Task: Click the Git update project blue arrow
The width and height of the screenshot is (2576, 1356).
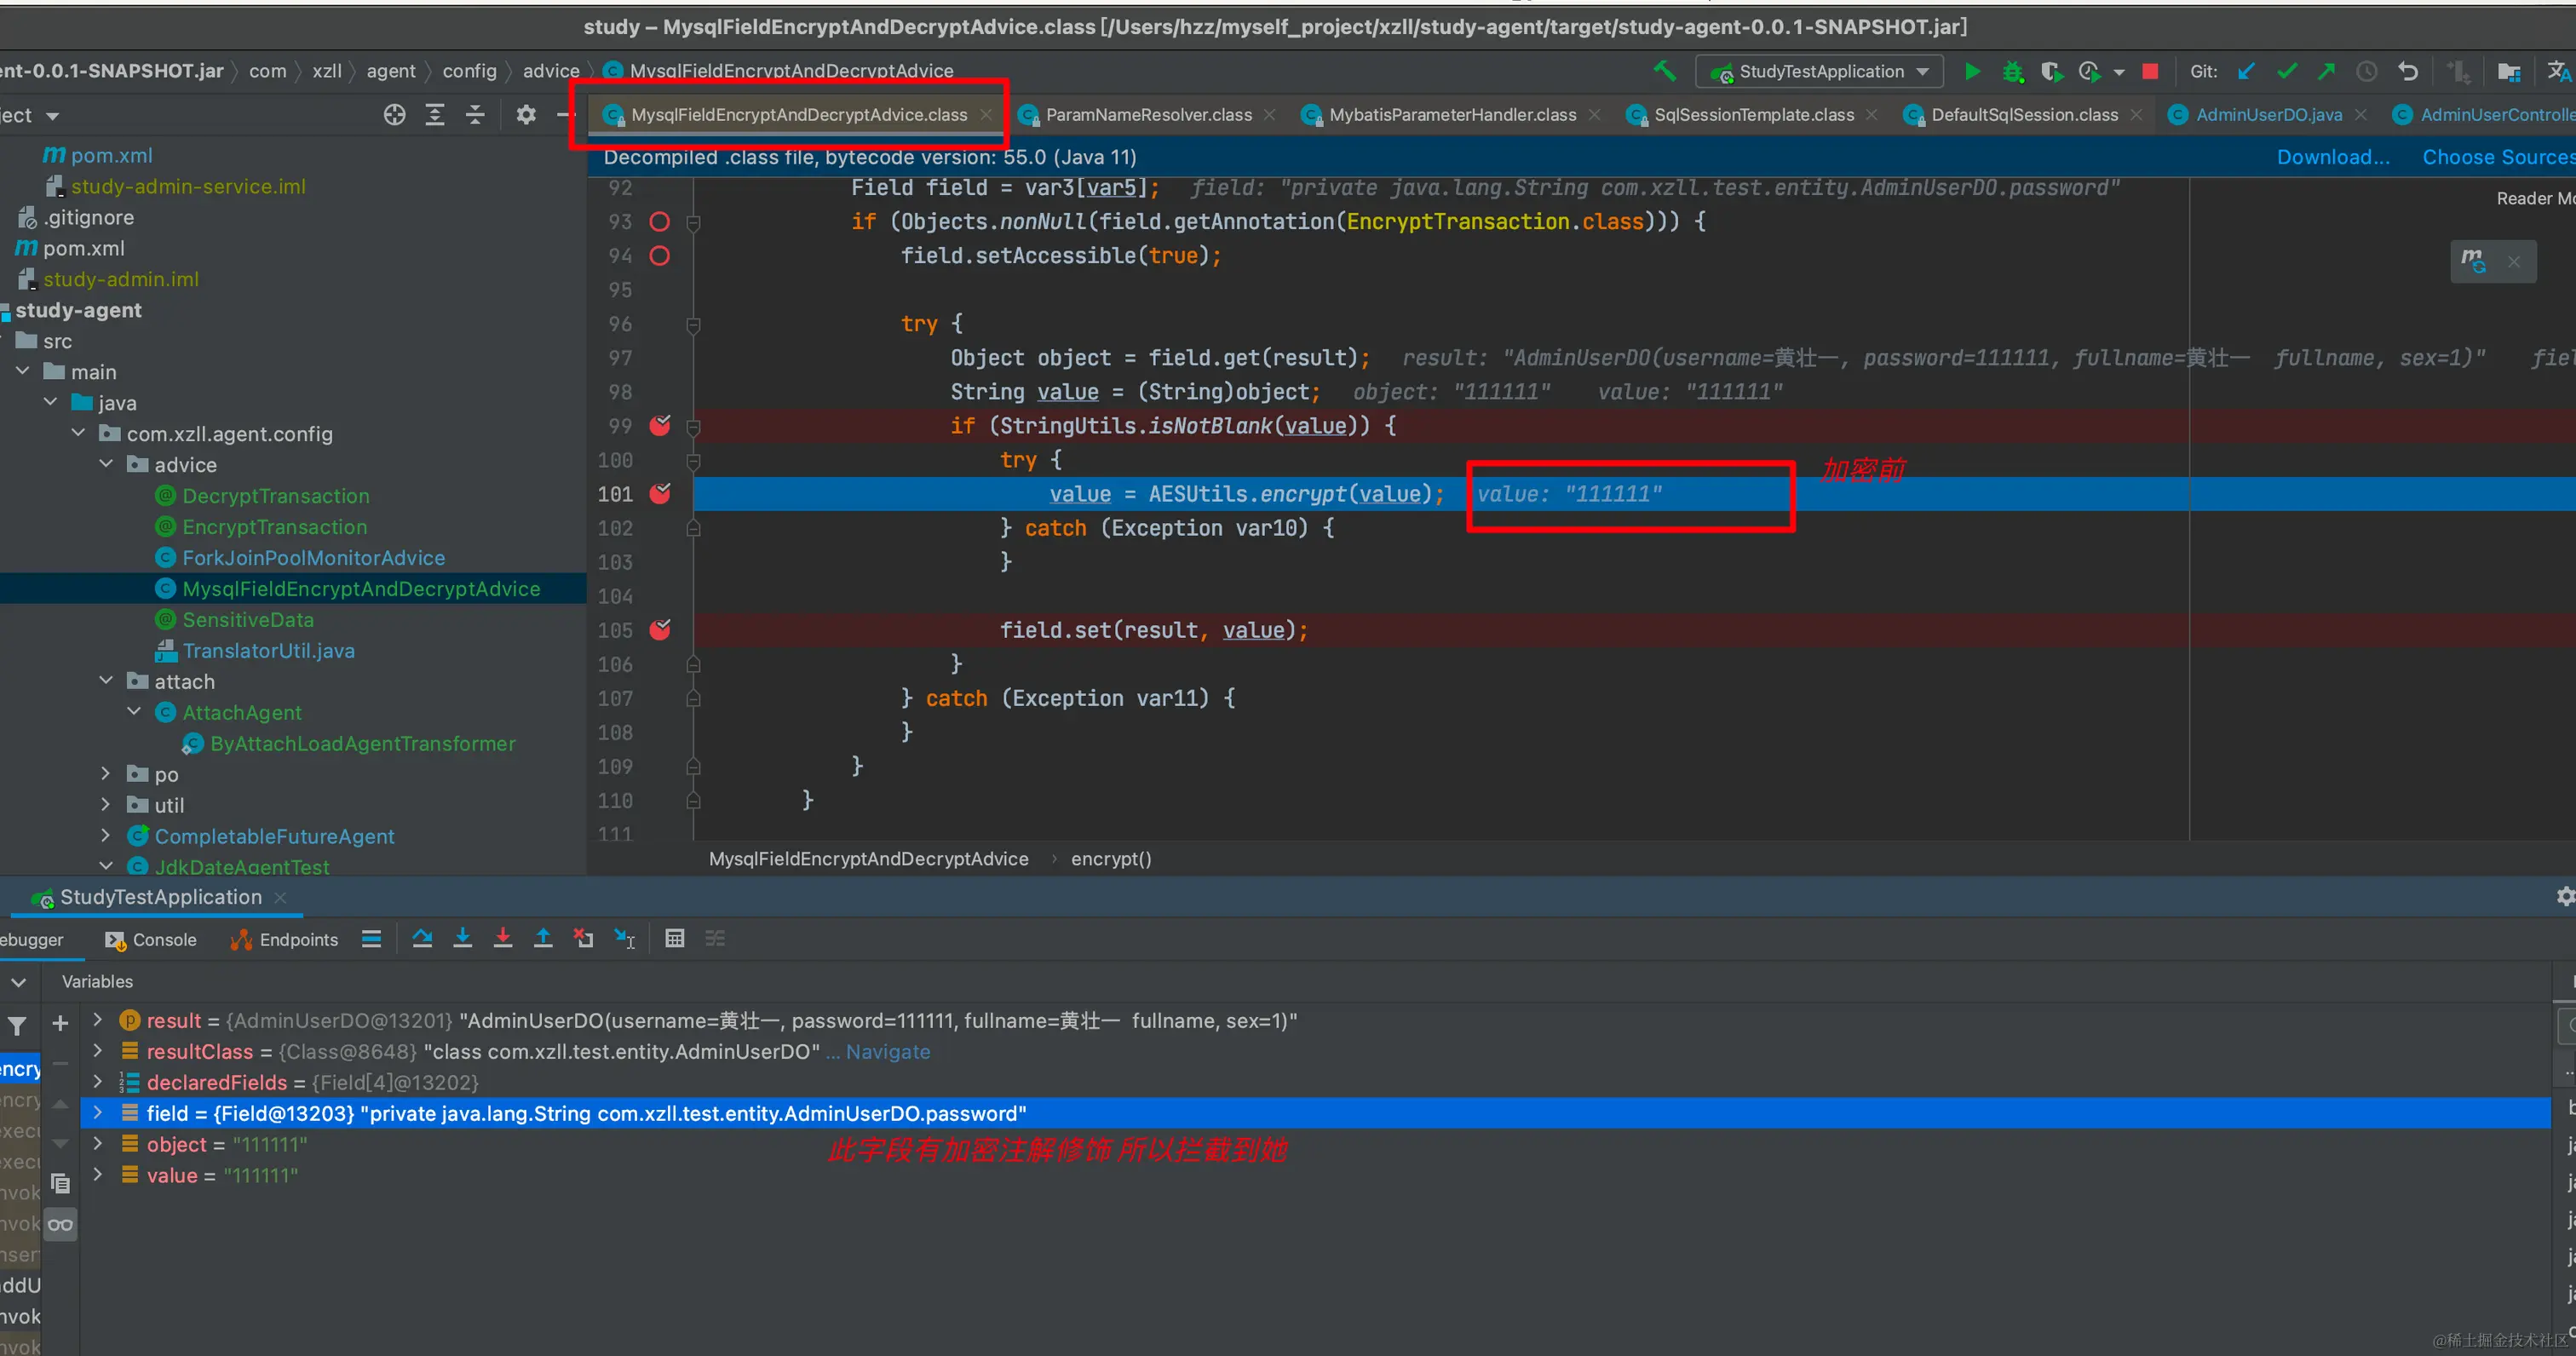Action: [x=2246, y=71]
